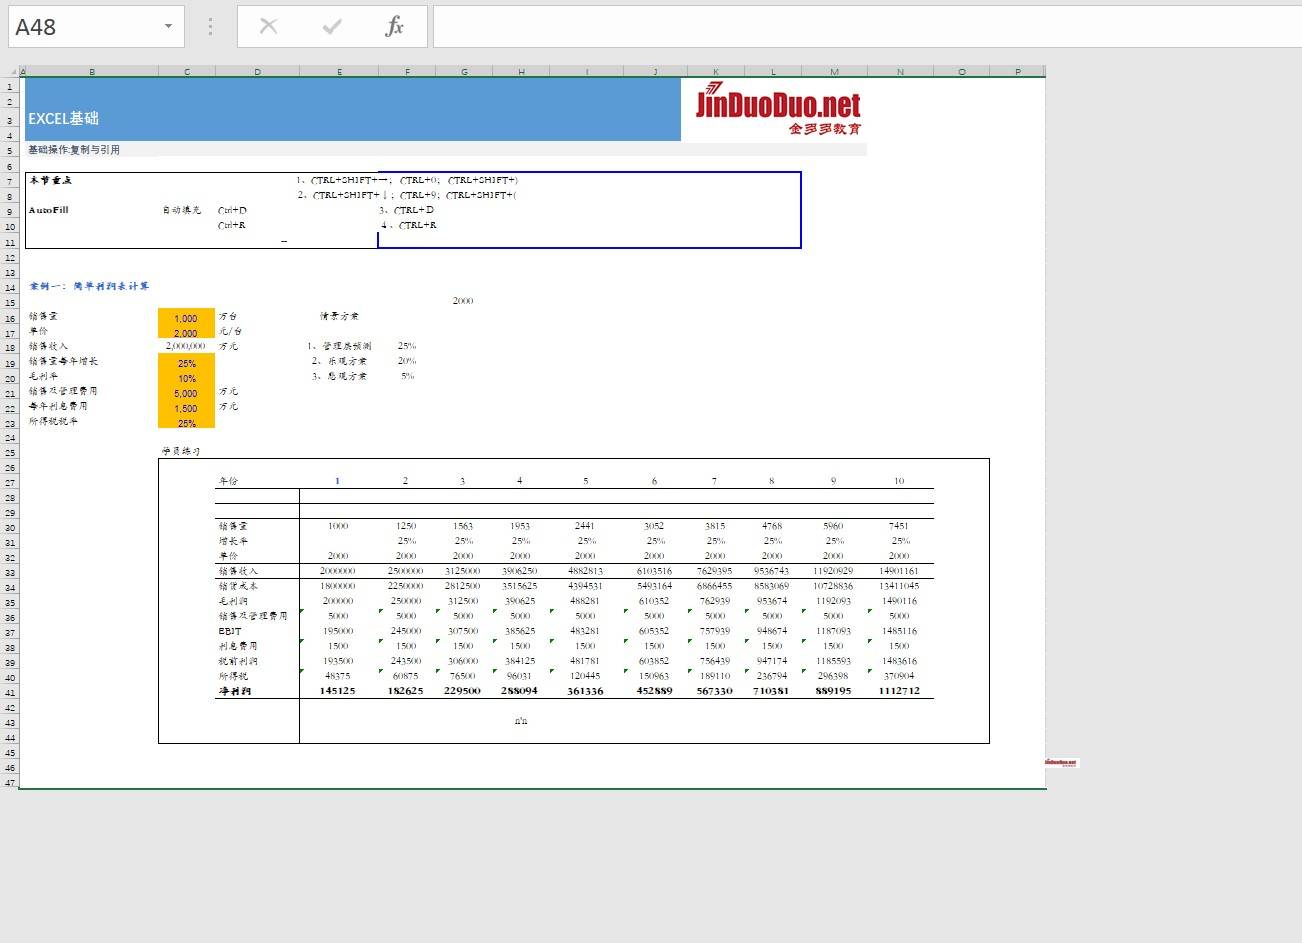Click the Select All corner of the sheet
The image size is (1302, 943).
click(13, 72)
